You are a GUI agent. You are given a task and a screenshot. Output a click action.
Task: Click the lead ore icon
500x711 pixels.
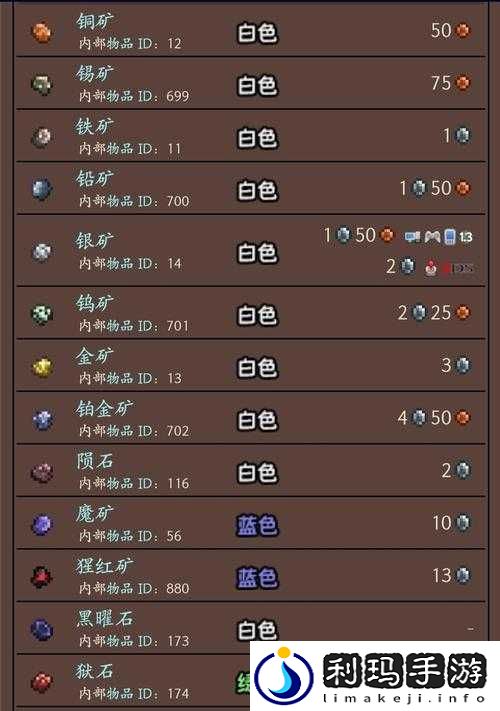tap(42, 189)
